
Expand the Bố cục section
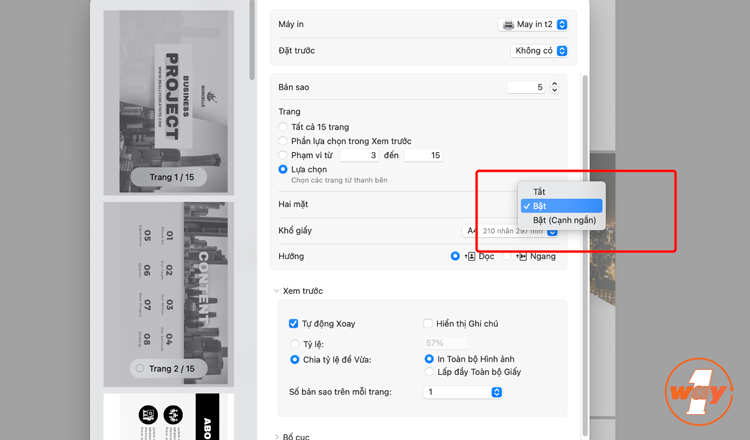pos(276,437)
